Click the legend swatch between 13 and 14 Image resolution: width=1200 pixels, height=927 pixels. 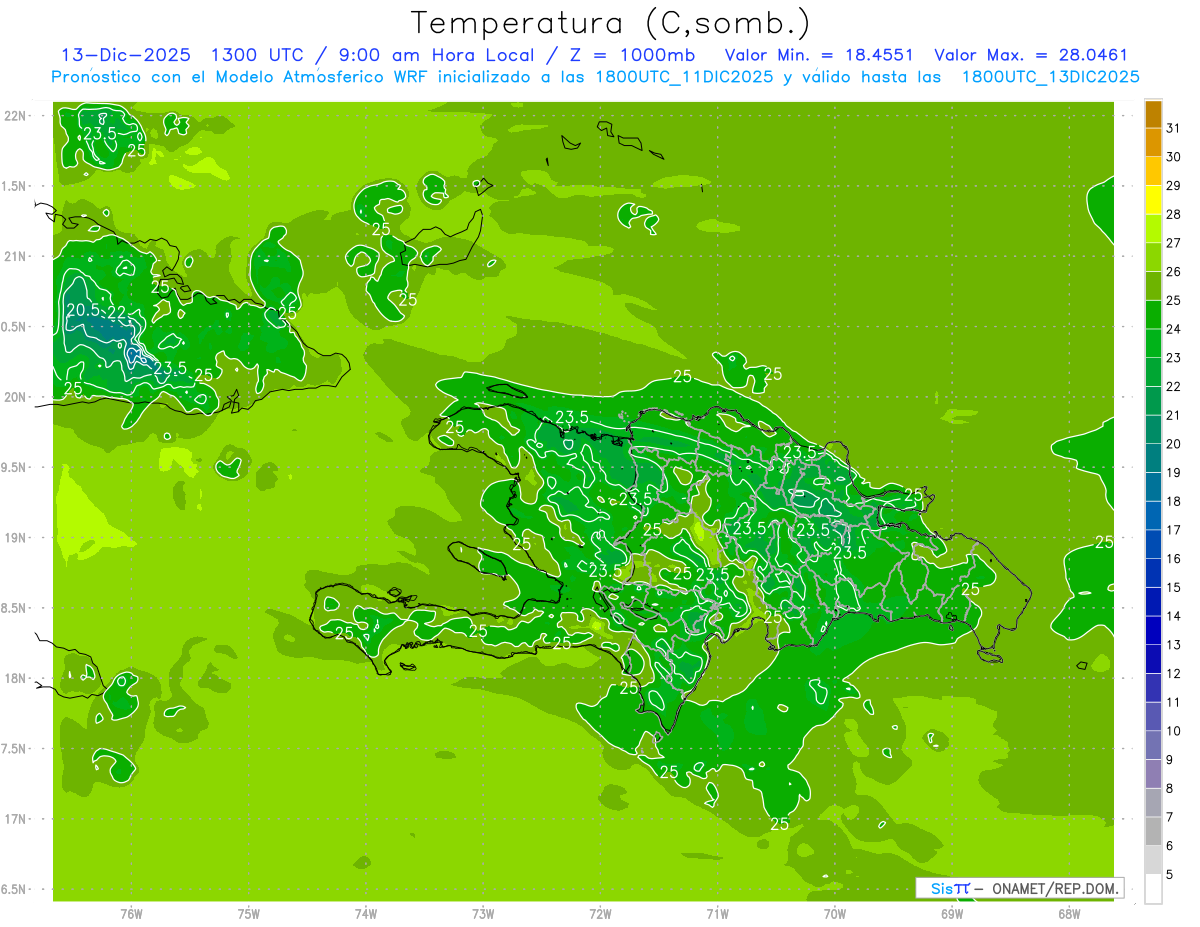[x=1153, y=631]
